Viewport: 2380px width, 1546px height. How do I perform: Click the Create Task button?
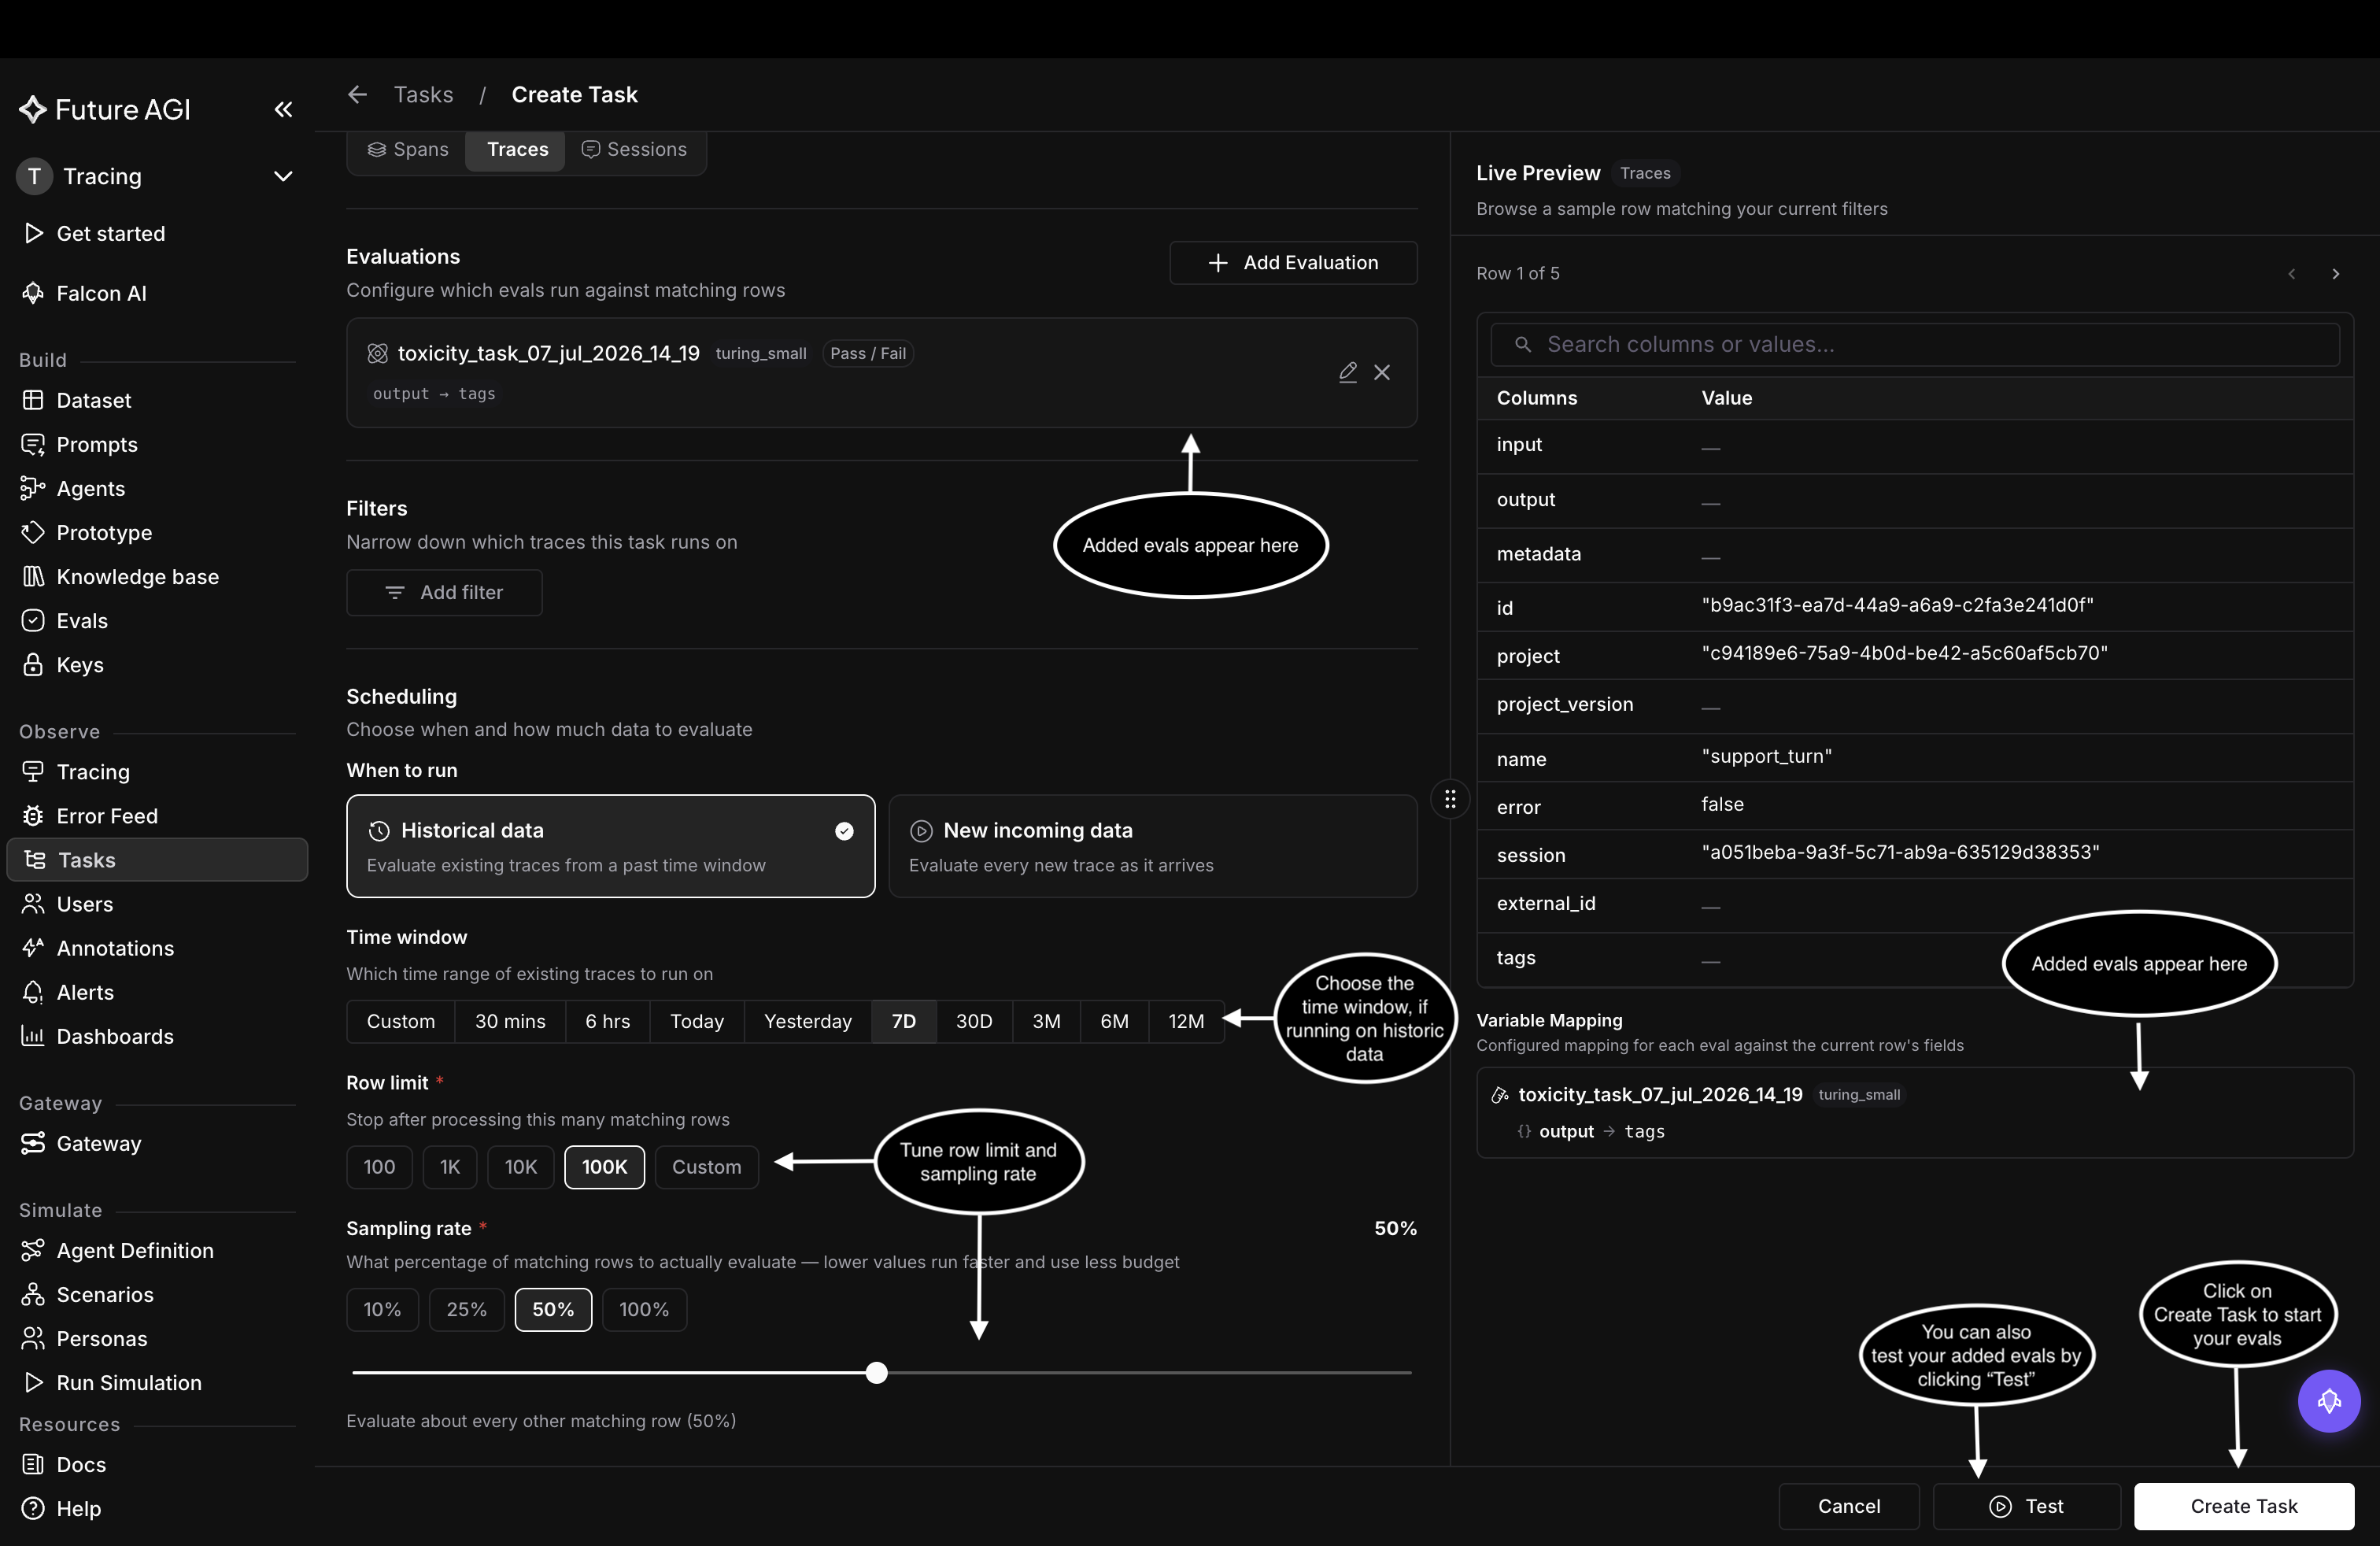[x=2243, y=1506]
